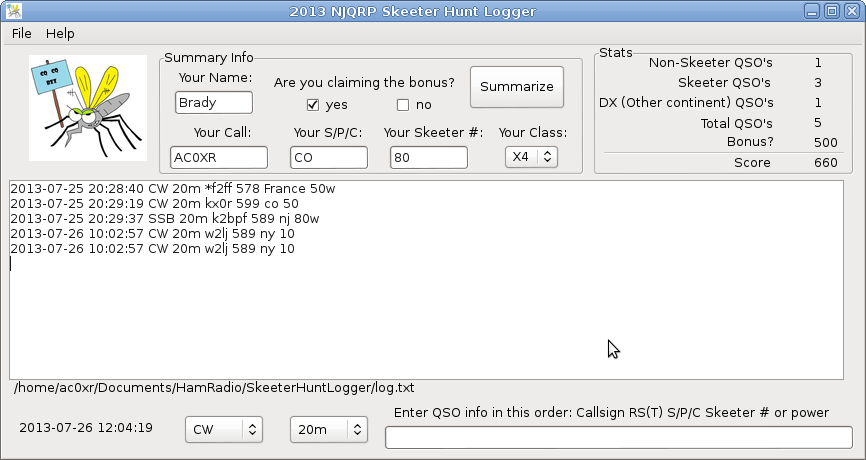Edit the Your S/P/C field CO

(329, 157)
